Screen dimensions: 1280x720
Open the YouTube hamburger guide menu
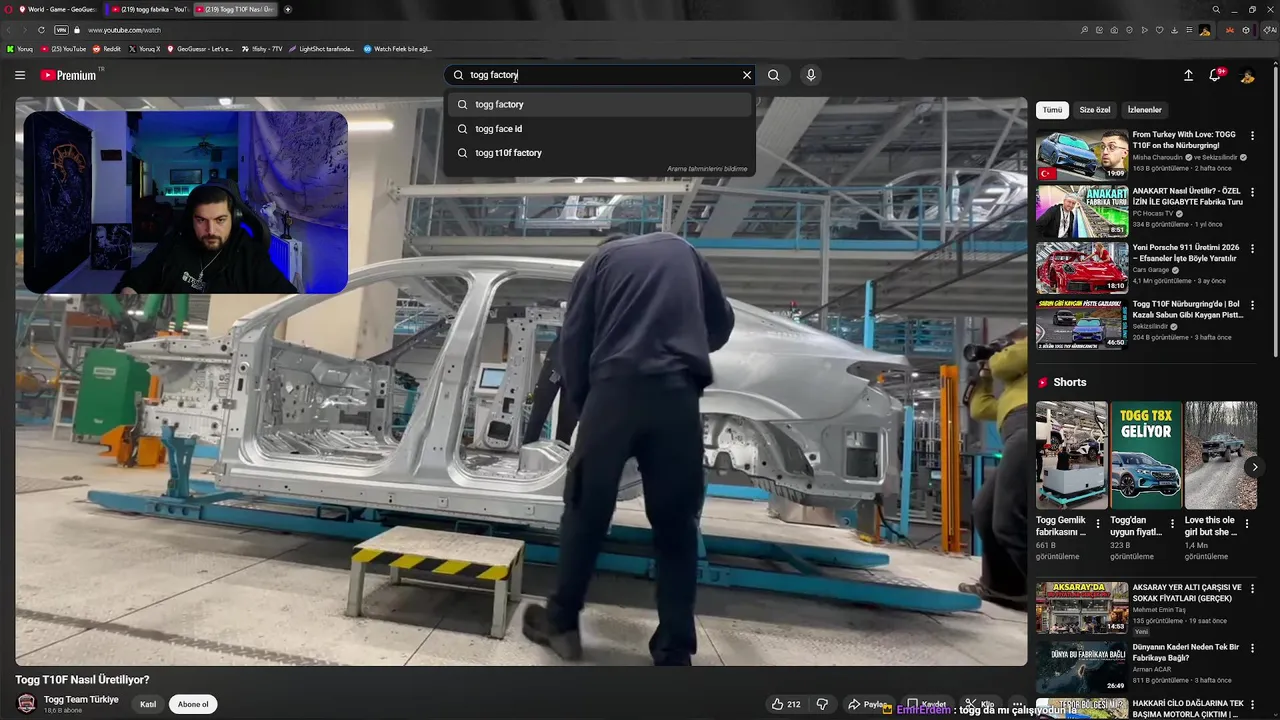[x=20, y=75]
